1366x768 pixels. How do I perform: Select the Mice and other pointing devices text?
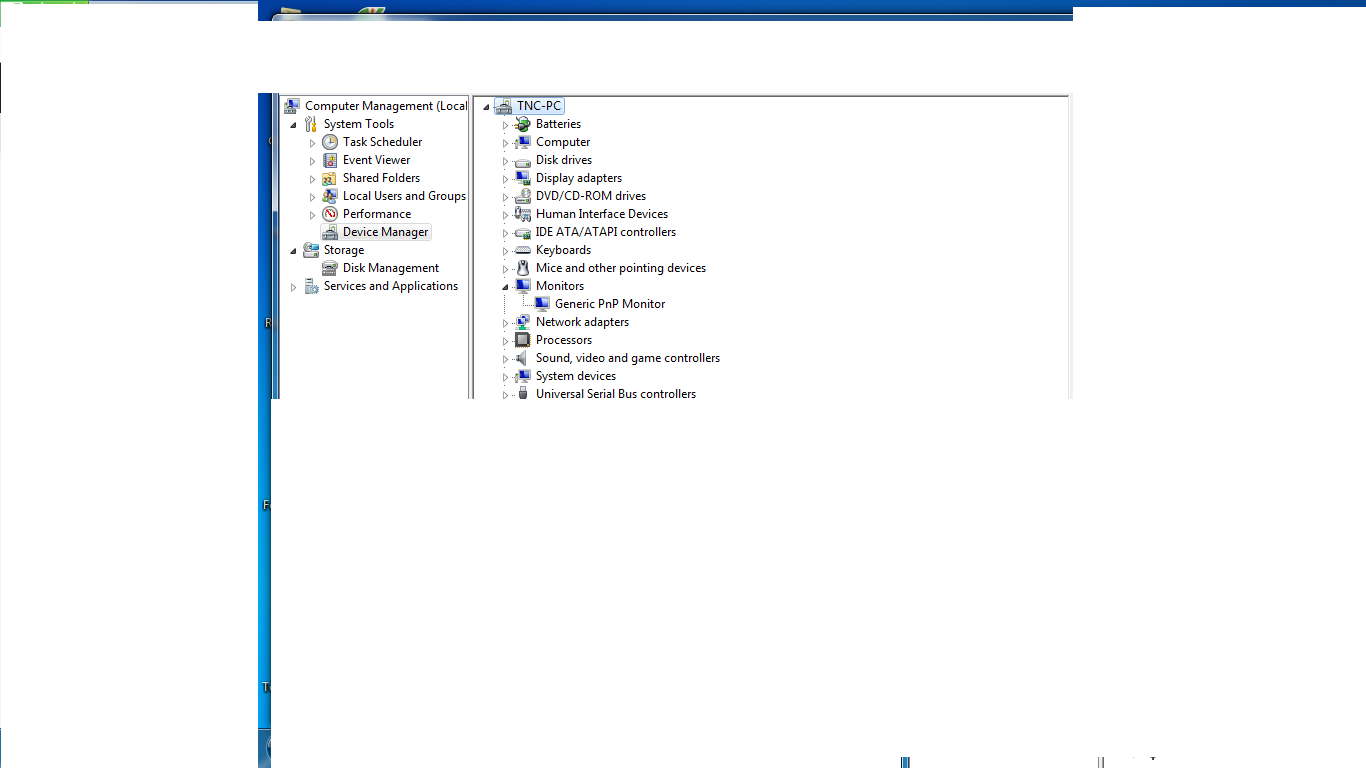tap(621, 268)
